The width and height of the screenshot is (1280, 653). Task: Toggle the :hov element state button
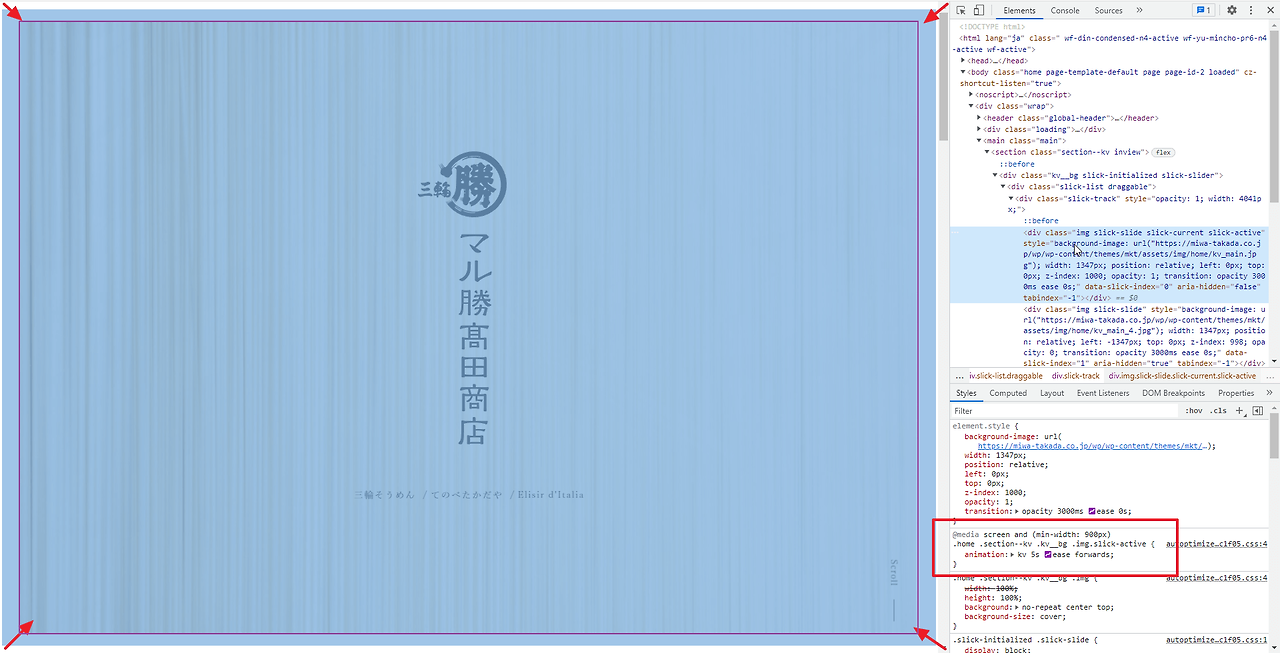coord(1193,411)
